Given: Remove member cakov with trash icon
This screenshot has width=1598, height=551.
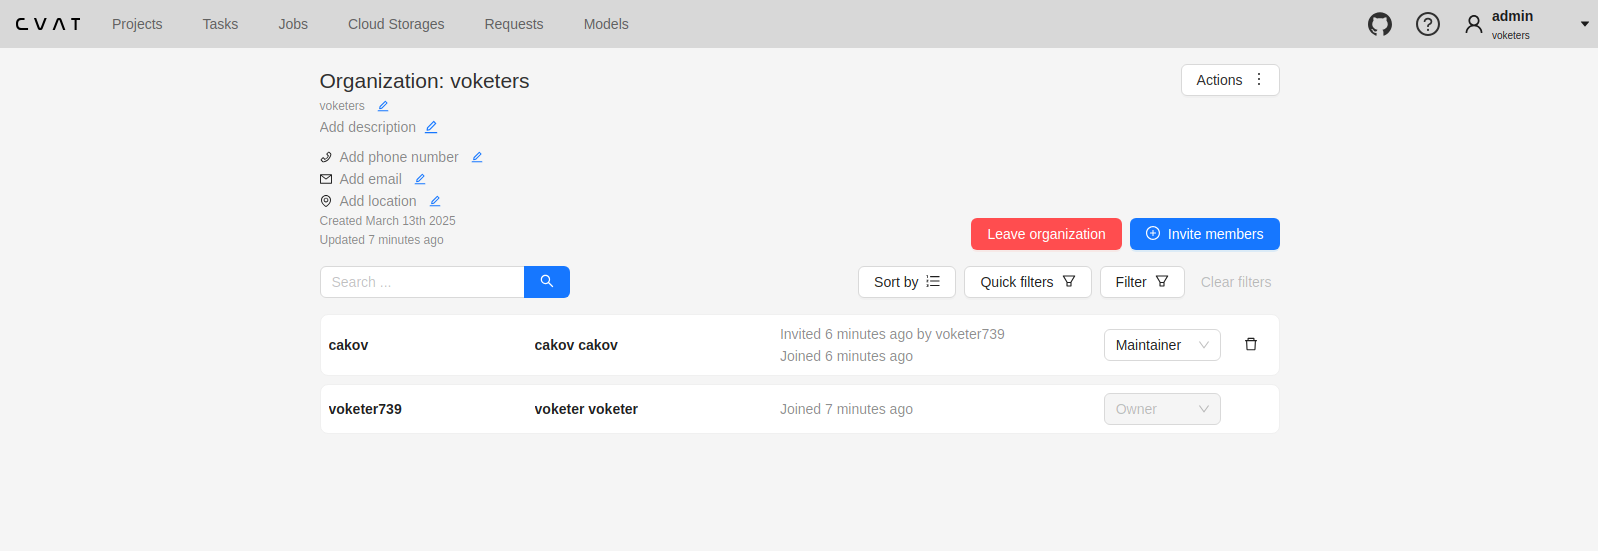Looking at the screenshot, I should click(1250, 344).
